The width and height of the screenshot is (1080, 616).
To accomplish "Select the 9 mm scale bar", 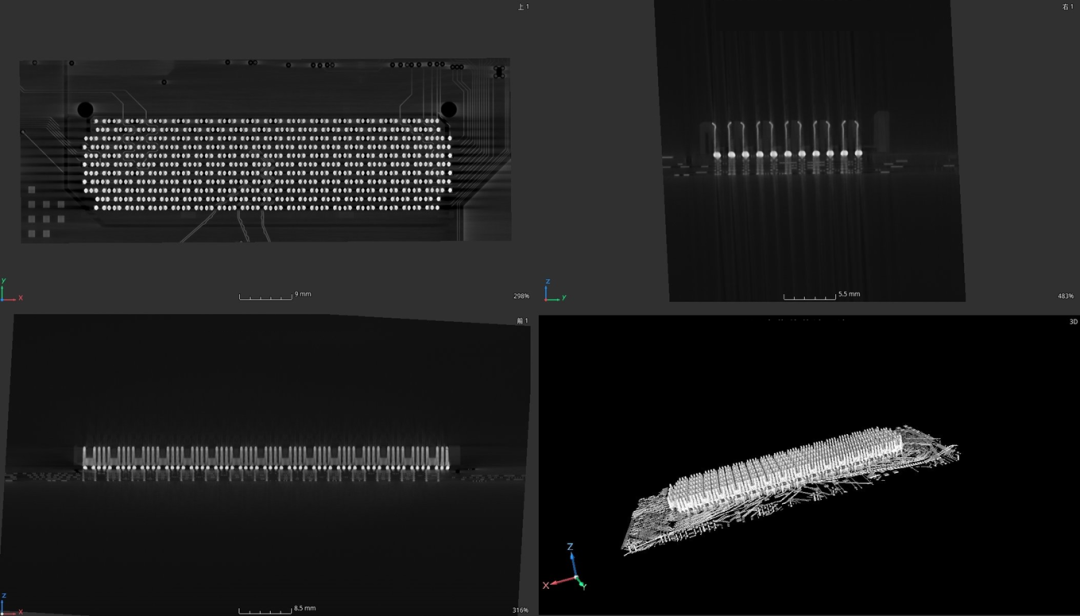I will click(x=265, y=296).
